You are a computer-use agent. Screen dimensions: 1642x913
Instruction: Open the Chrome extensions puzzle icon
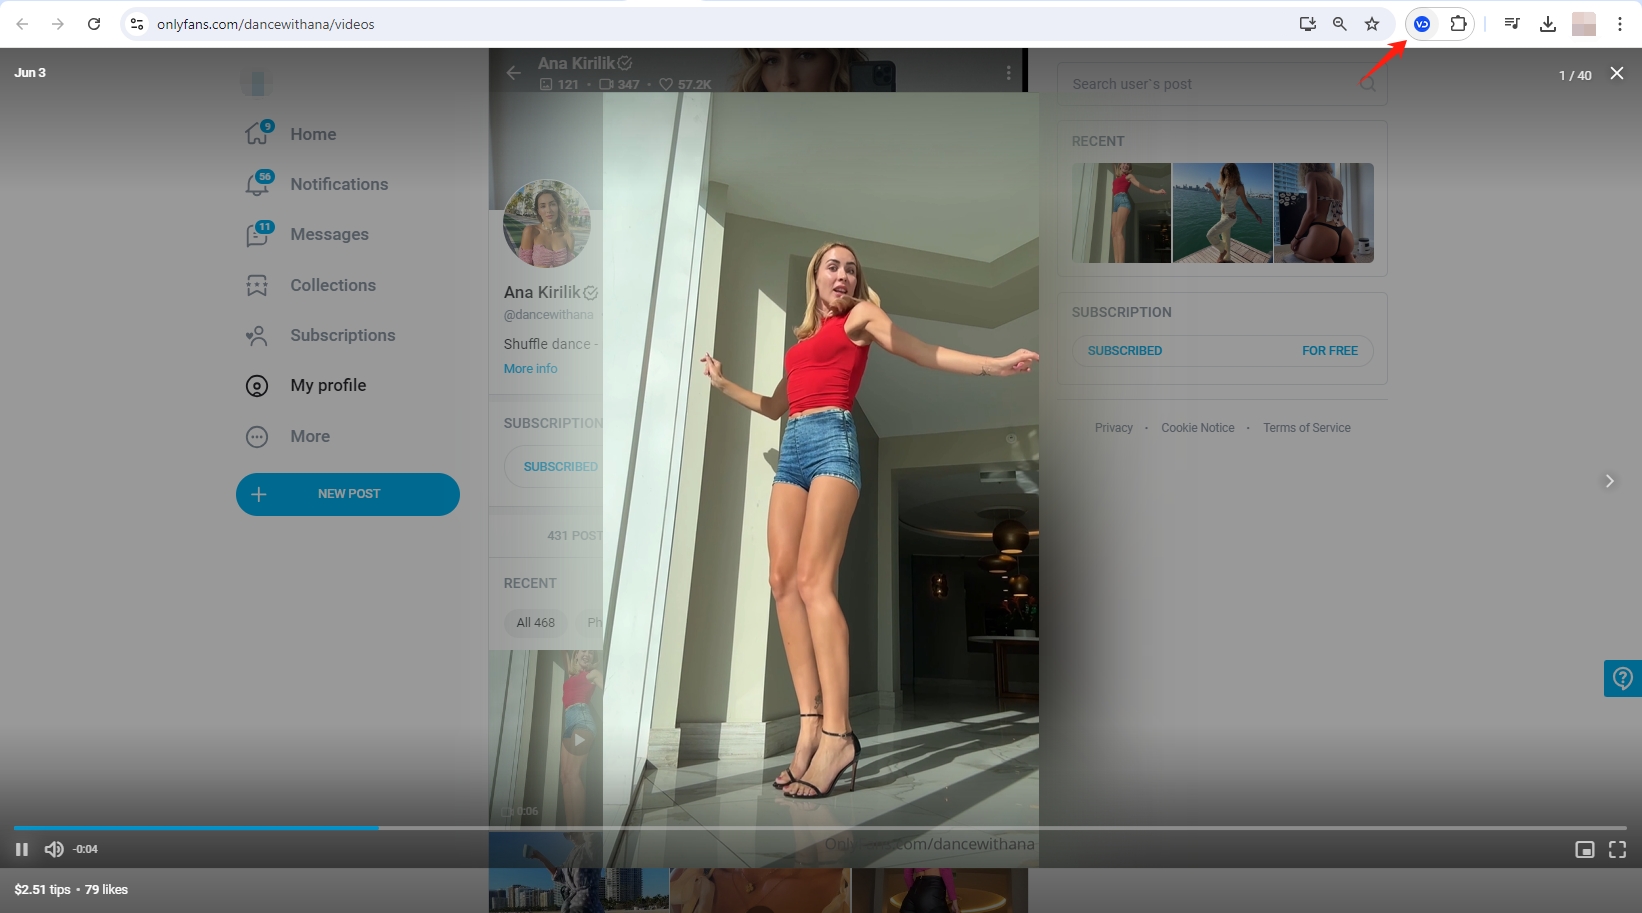[1458, 23]
